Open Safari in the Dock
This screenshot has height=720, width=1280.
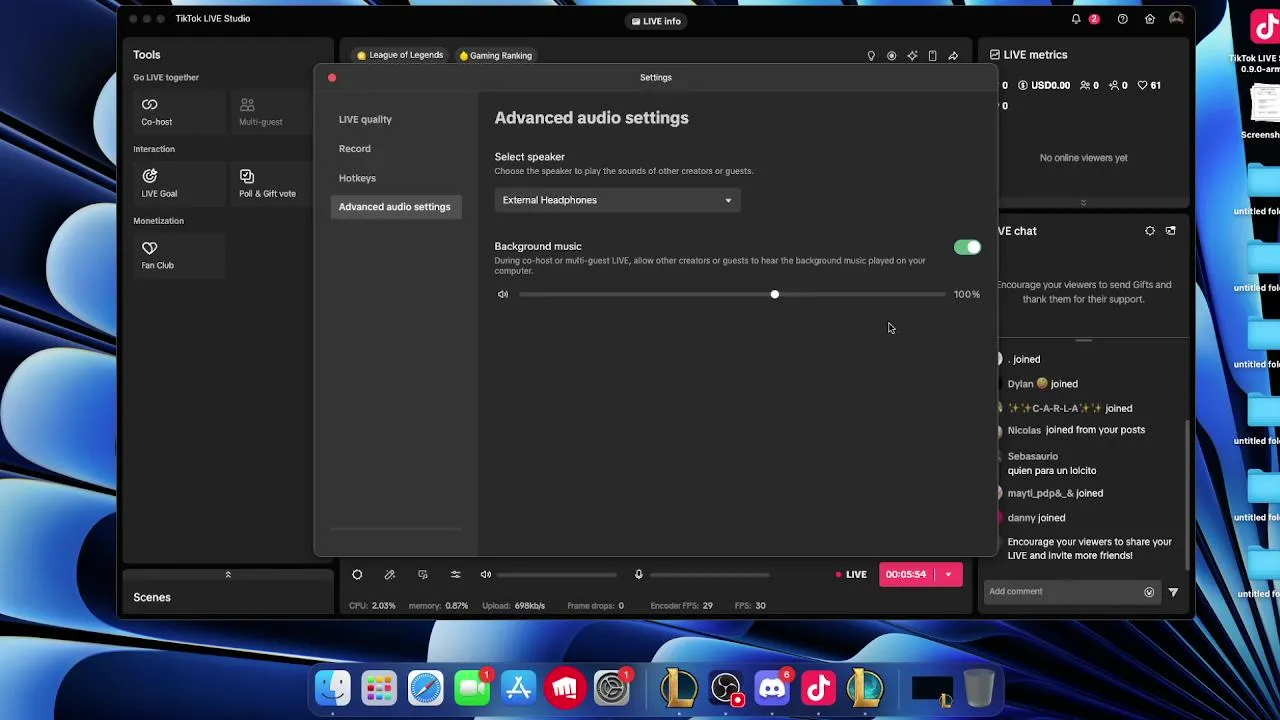pos(425,688)
